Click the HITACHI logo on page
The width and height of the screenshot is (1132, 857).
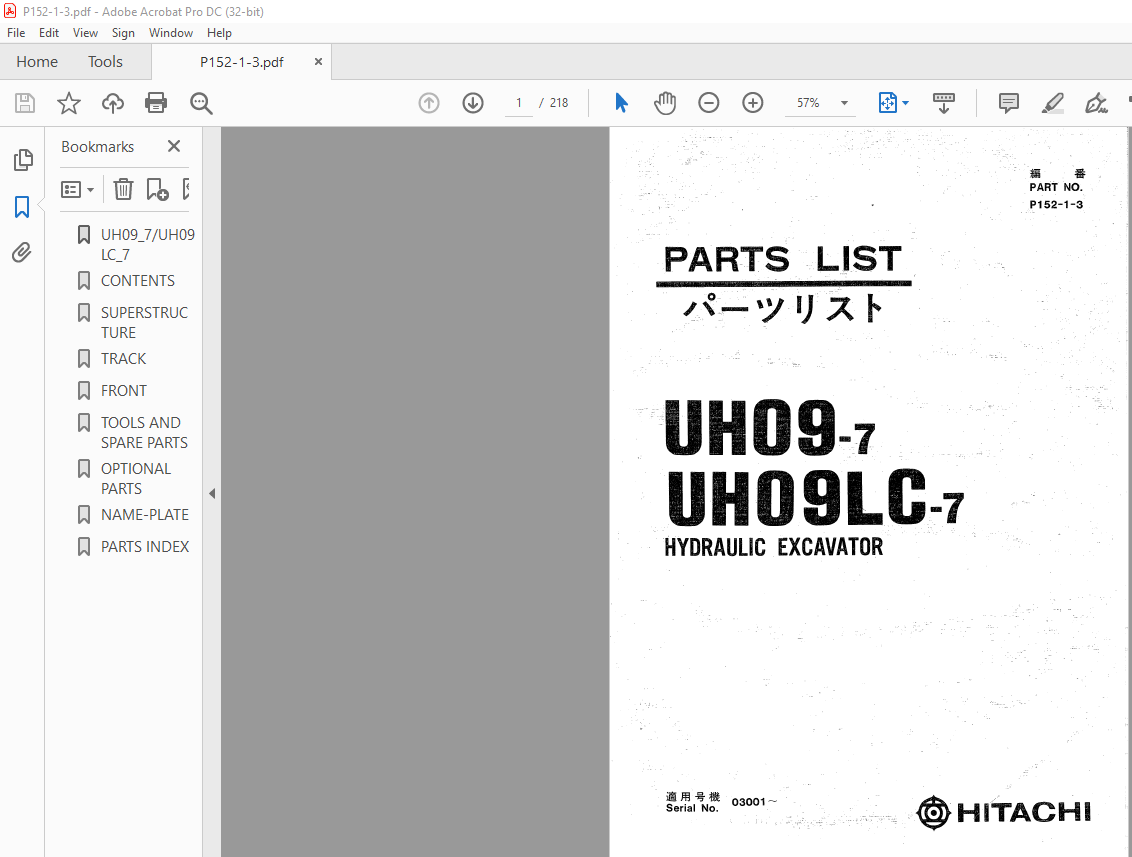tap(1003, 812)
